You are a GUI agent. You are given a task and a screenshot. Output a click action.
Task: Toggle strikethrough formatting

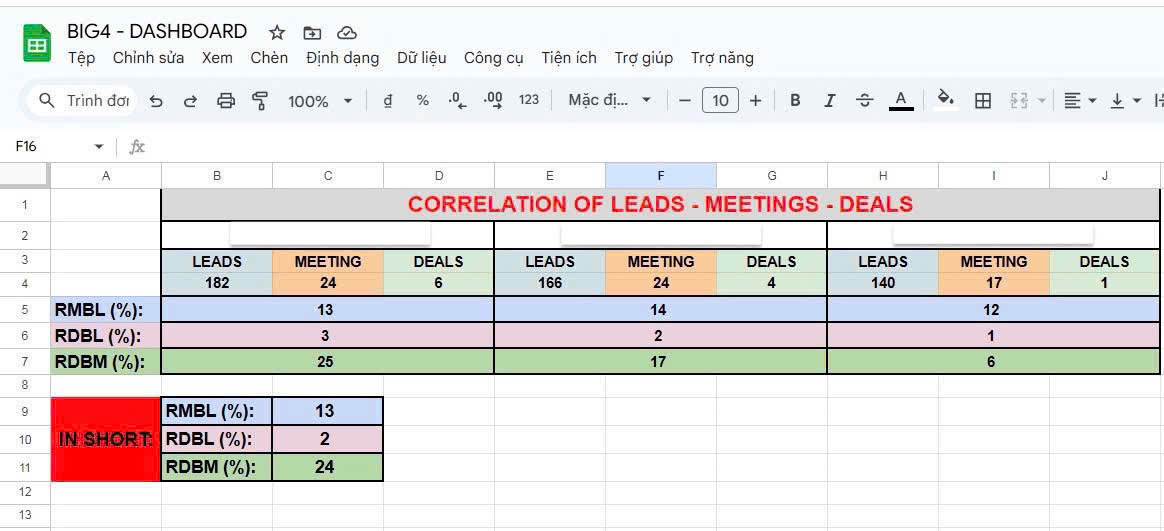pos(865,101)
